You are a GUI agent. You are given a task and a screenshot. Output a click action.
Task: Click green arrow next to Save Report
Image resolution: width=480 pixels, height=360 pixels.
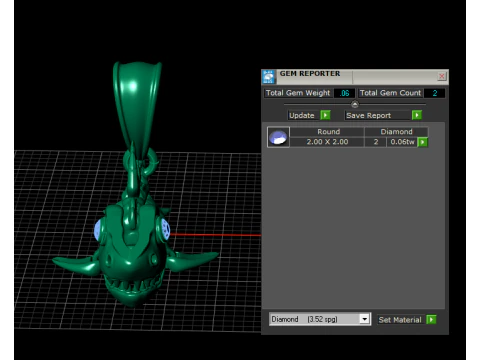pyautogui.click(x=417, y=115)
